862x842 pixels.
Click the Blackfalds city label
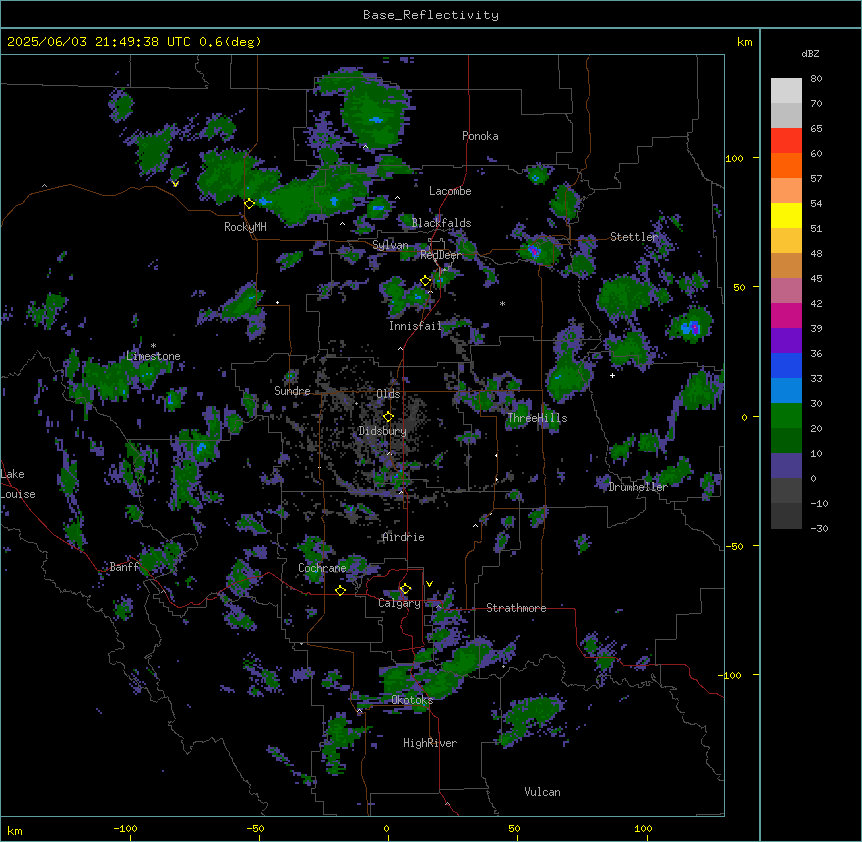coord(441,223)
